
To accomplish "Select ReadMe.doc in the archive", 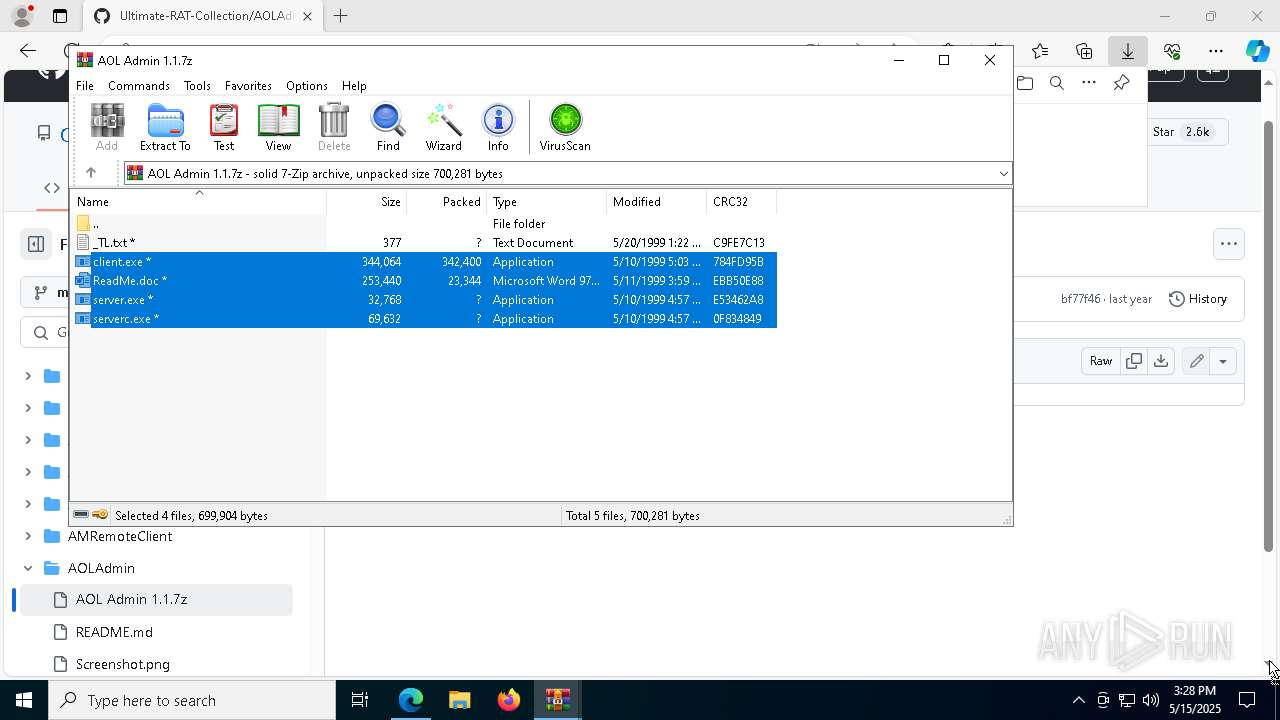I will click(x=424, y=281).
